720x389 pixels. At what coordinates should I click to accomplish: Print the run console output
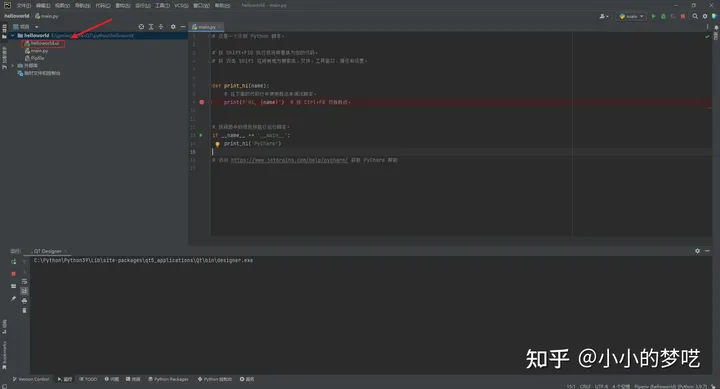(24, 301)
